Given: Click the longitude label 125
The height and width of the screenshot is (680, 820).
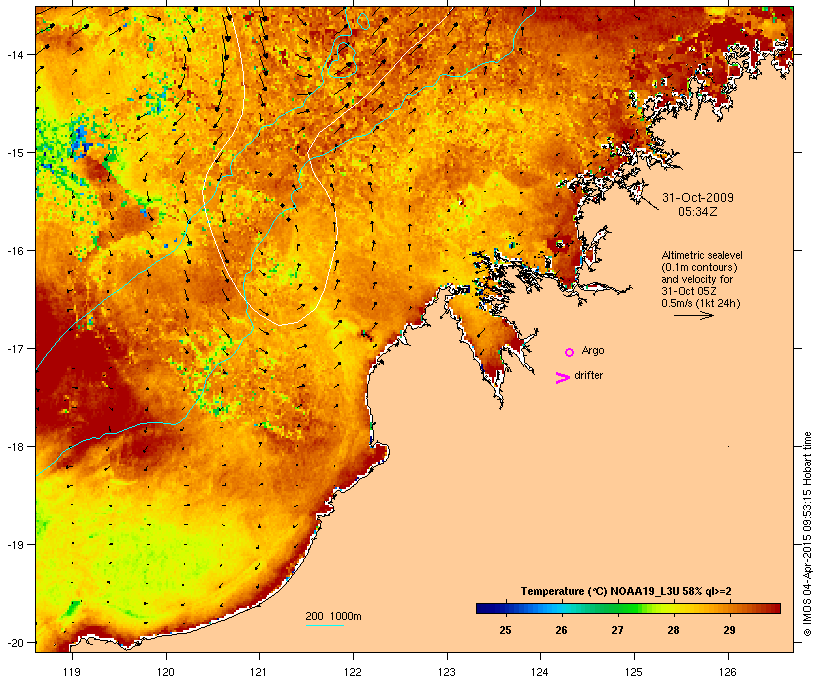Looking at the screenshot, I should tap(634, 672).
